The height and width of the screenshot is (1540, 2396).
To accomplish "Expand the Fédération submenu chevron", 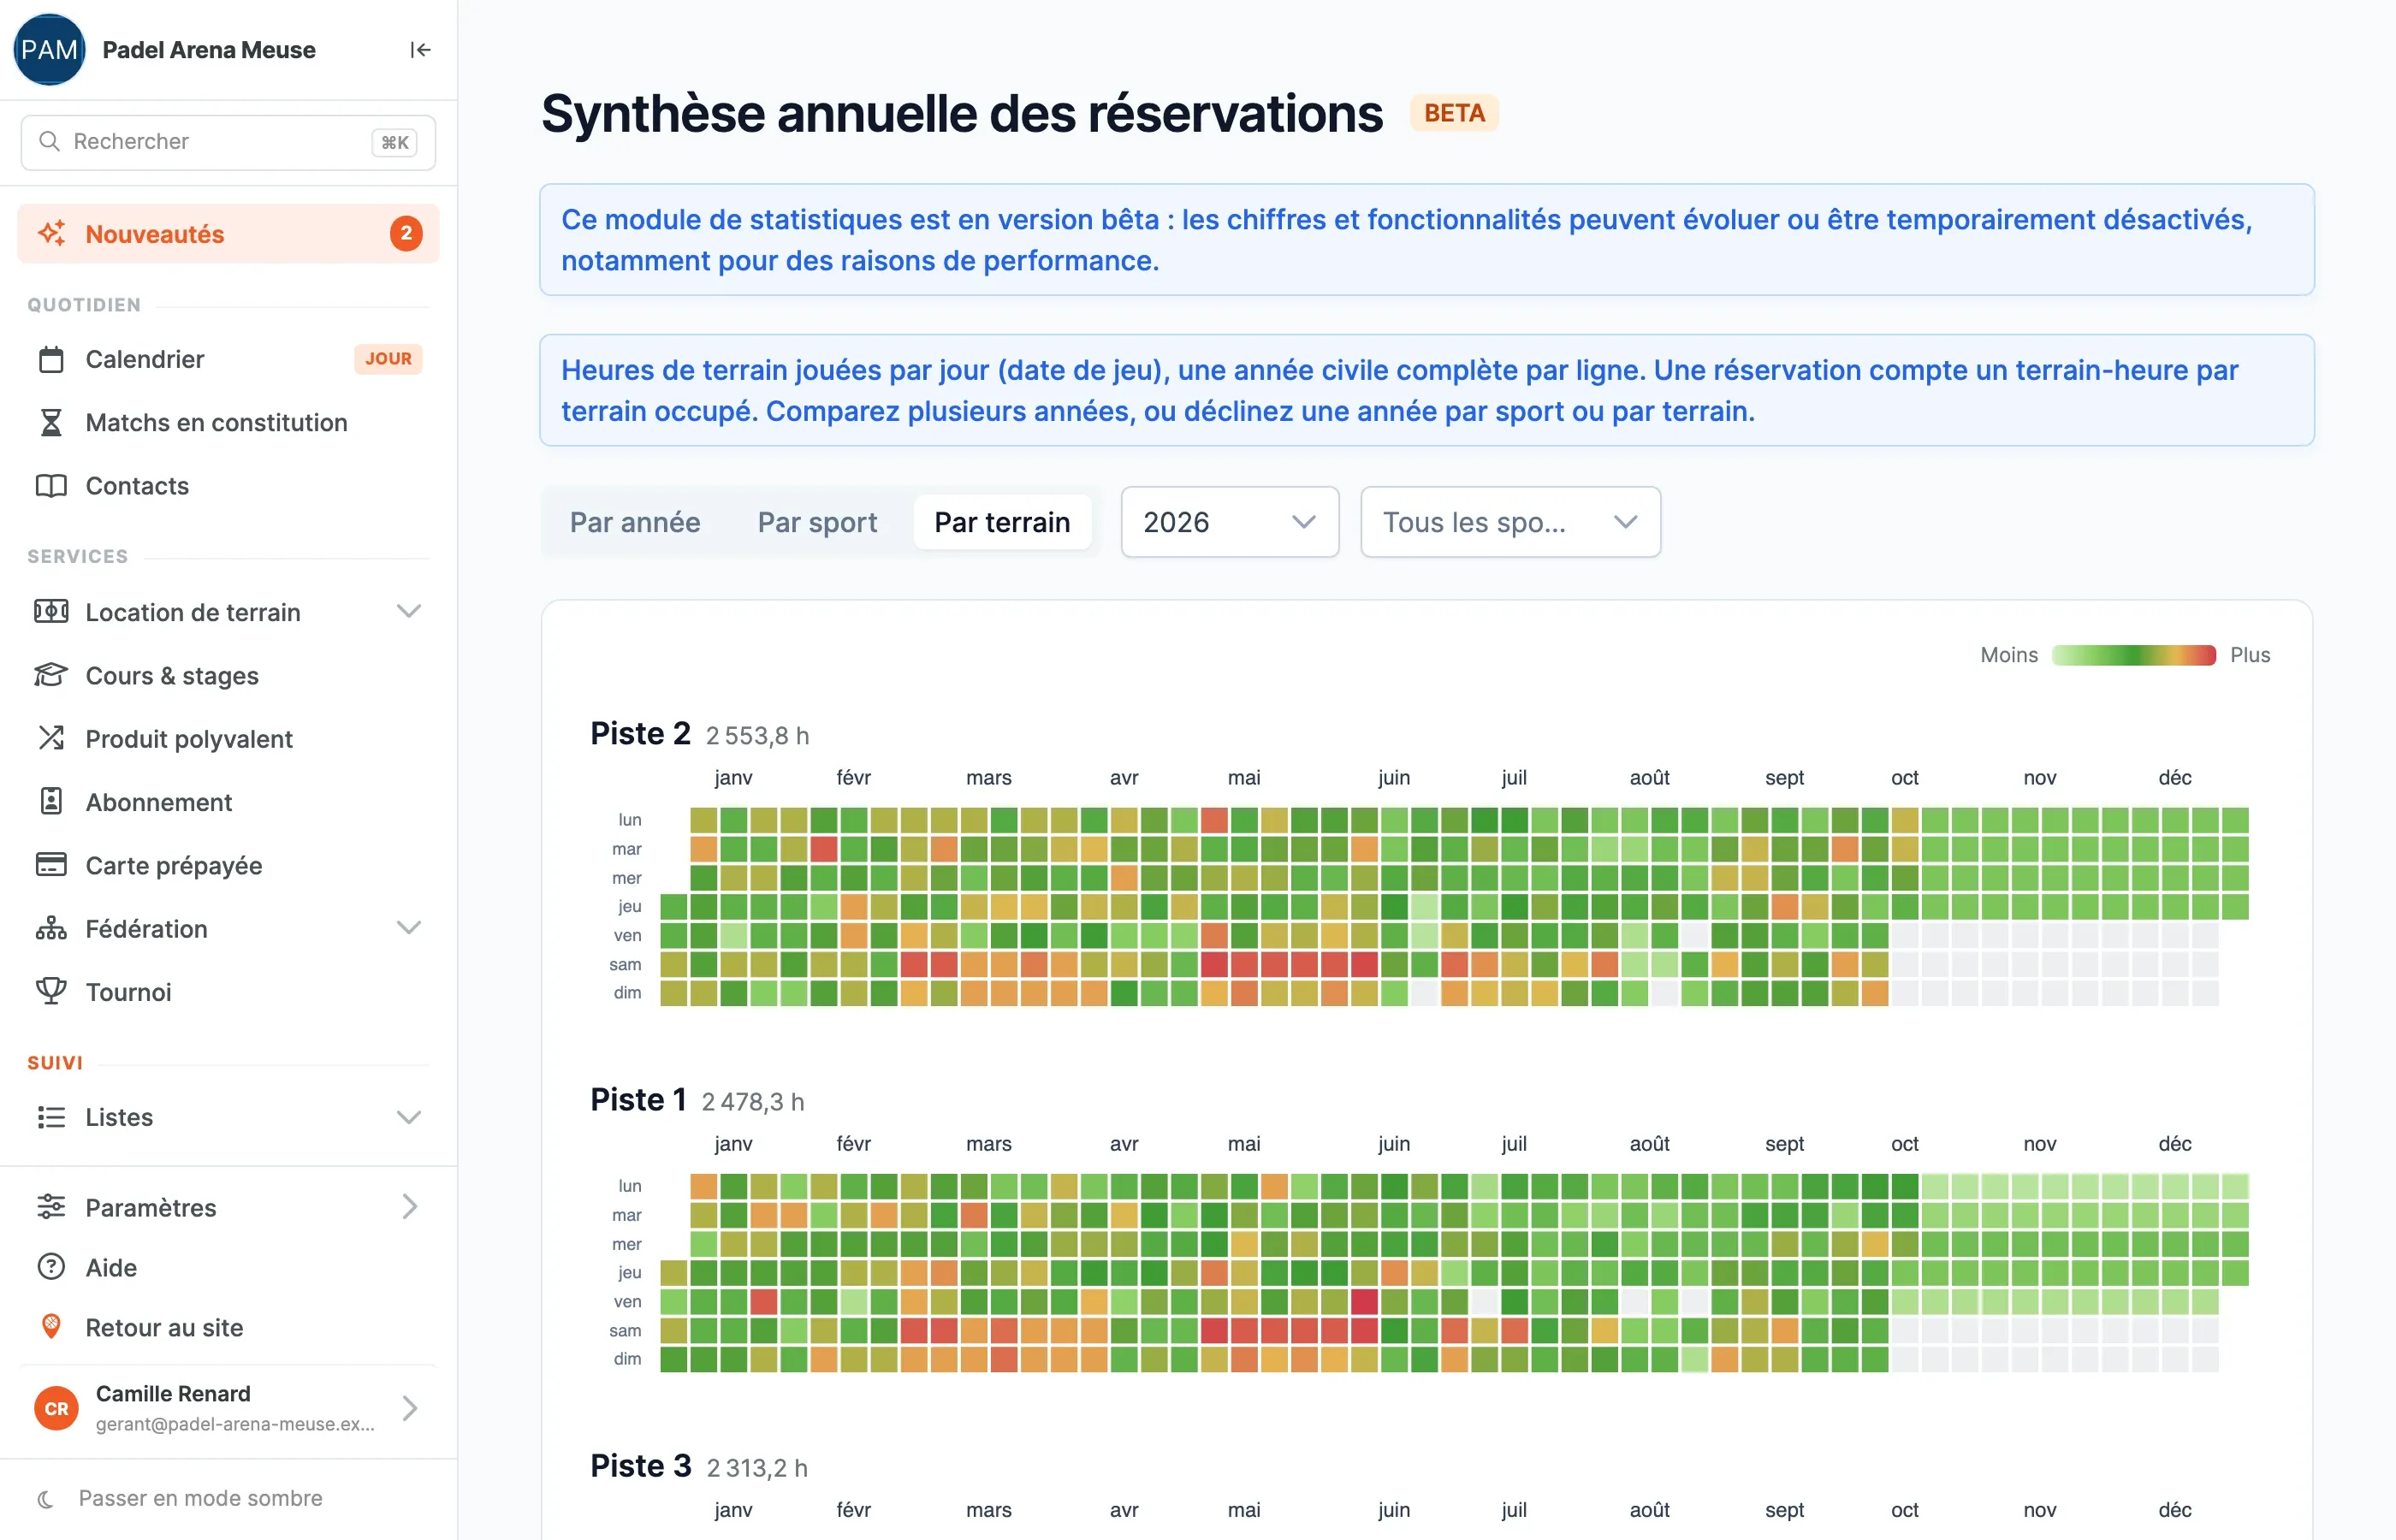I will tap(409, 928).
